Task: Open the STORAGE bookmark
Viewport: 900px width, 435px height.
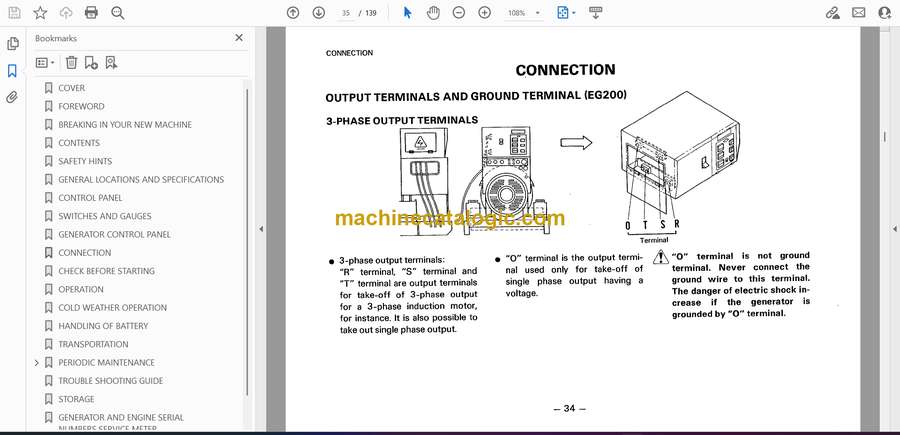Action: 76,399
